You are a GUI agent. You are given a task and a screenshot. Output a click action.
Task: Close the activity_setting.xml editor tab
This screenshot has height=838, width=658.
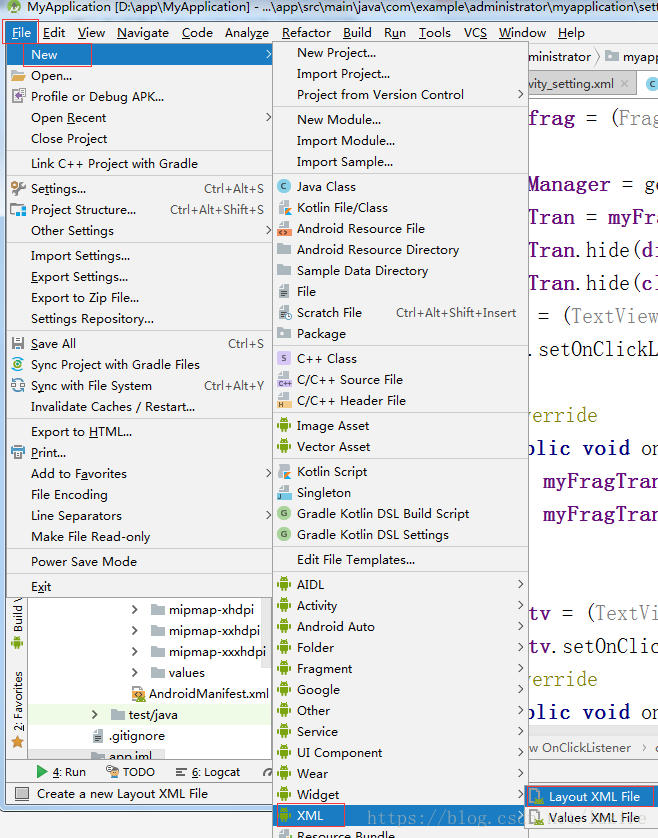[624, 84]
